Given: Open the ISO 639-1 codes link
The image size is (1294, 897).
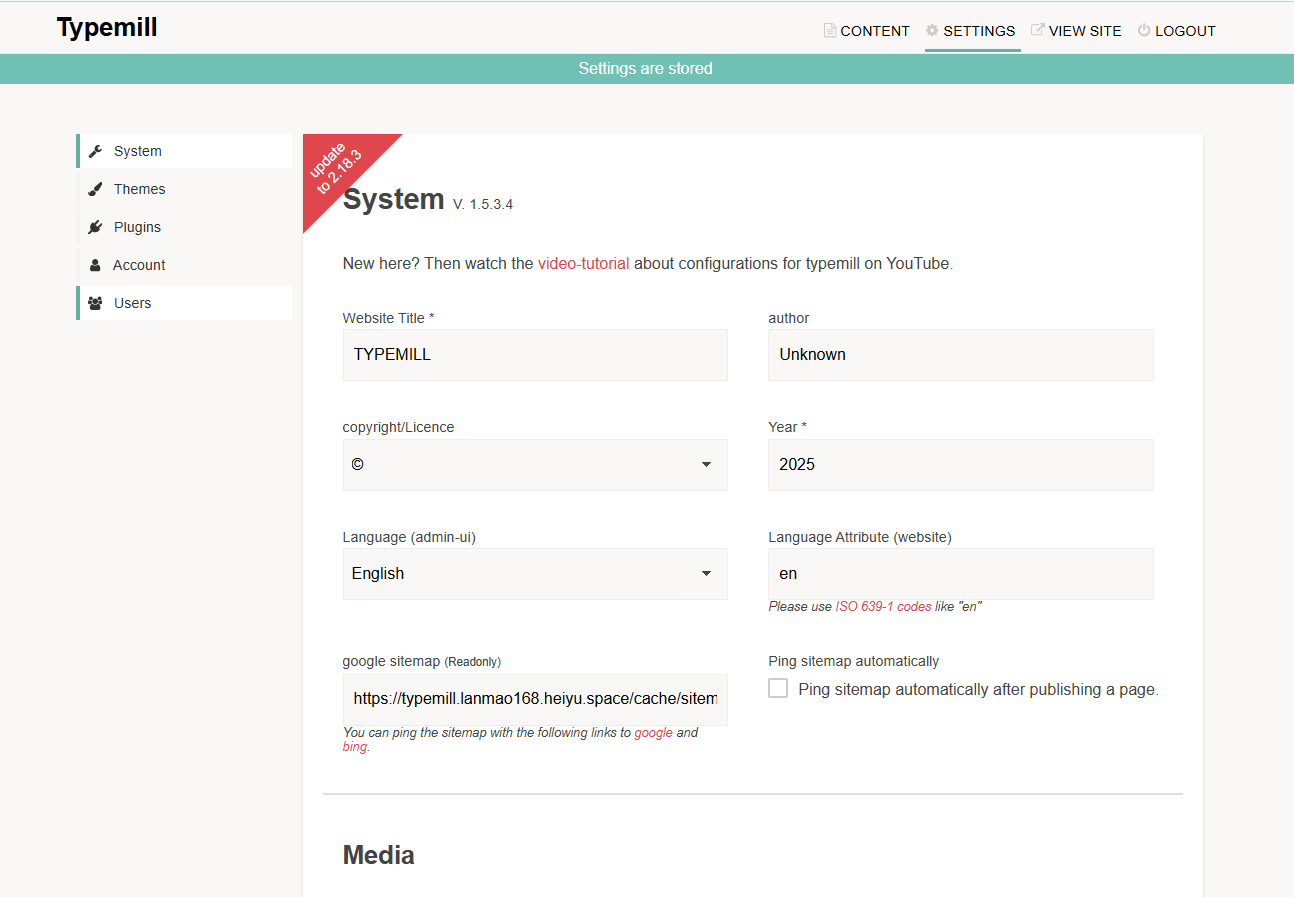Looking at the screenshot, I should coord(883,607).
